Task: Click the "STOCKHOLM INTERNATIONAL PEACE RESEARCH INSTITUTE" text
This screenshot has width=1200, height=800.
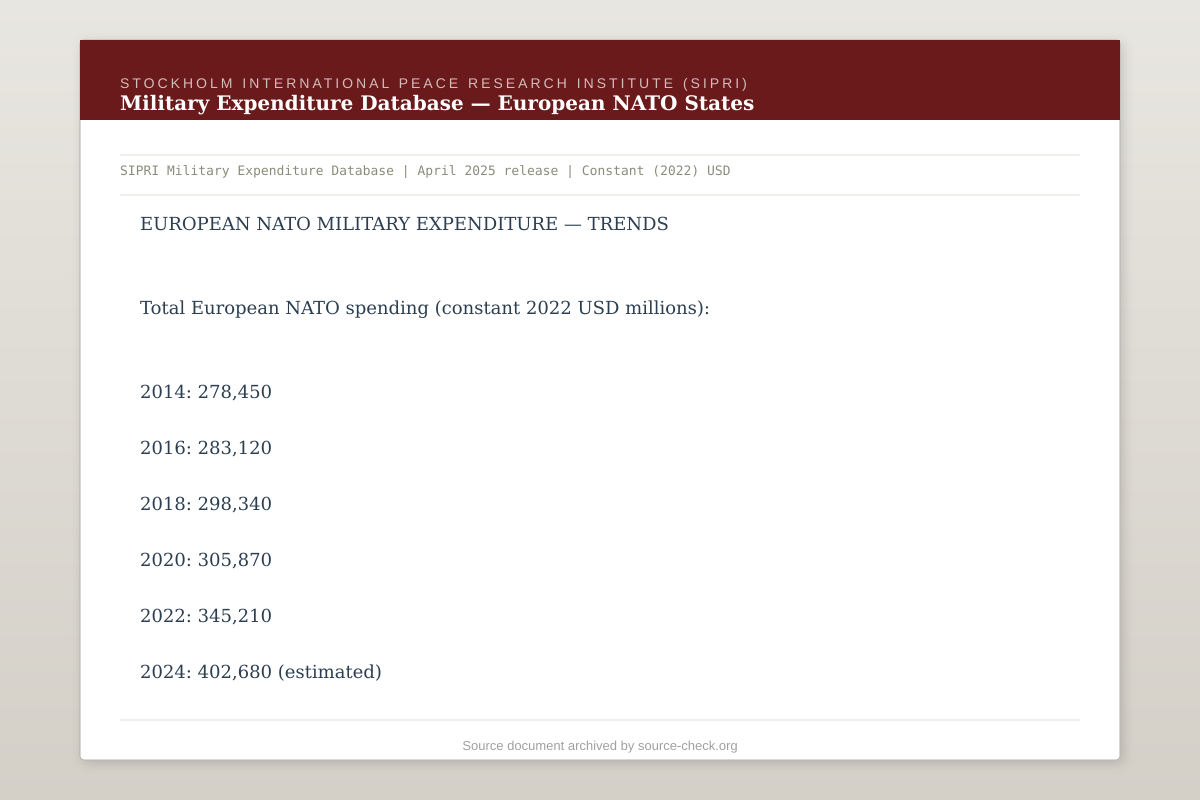Action: [435, 83]
